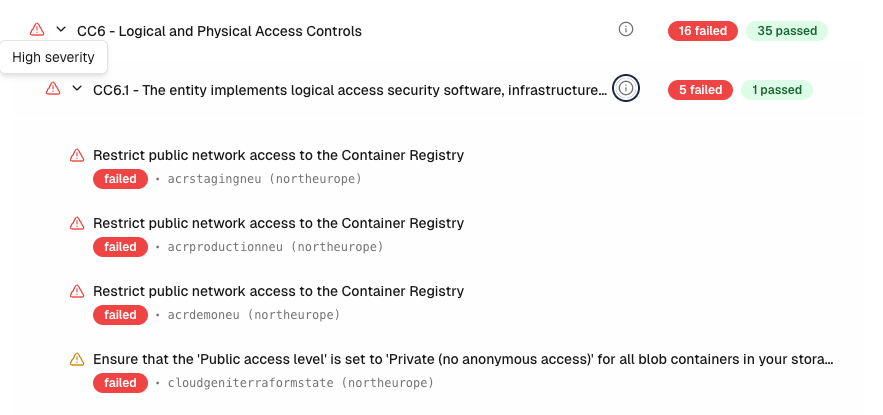The height and width of the screenshot is (415, 883).
Task: Click warning icon for the acrstagingneu finding
Action: tap(77, 156)
